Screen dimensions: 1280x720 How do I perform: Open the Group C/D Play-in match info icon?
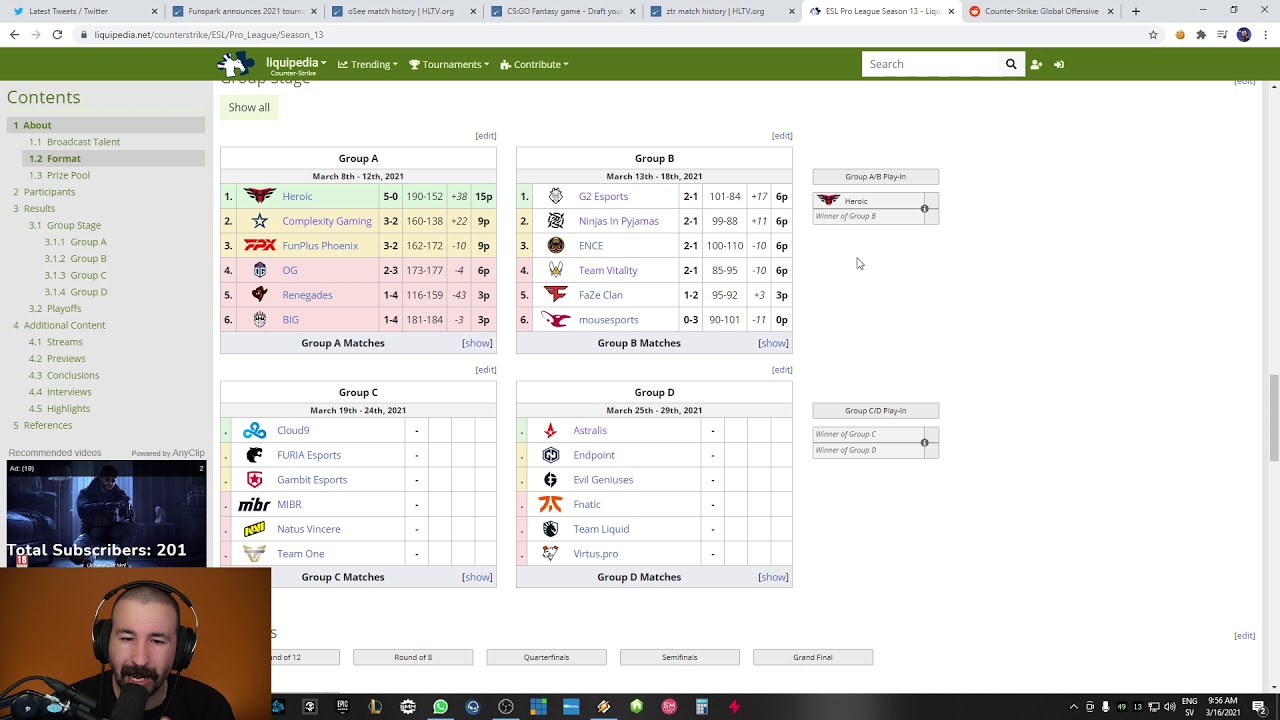[925, 442]
